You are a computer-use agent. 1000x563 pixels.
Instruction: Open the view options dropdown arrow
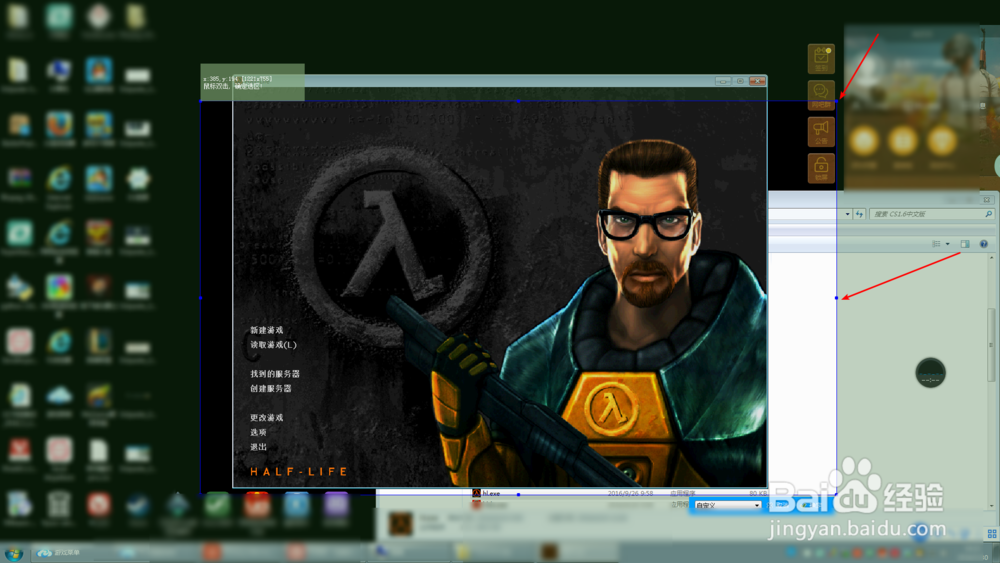tap(947, 244)
